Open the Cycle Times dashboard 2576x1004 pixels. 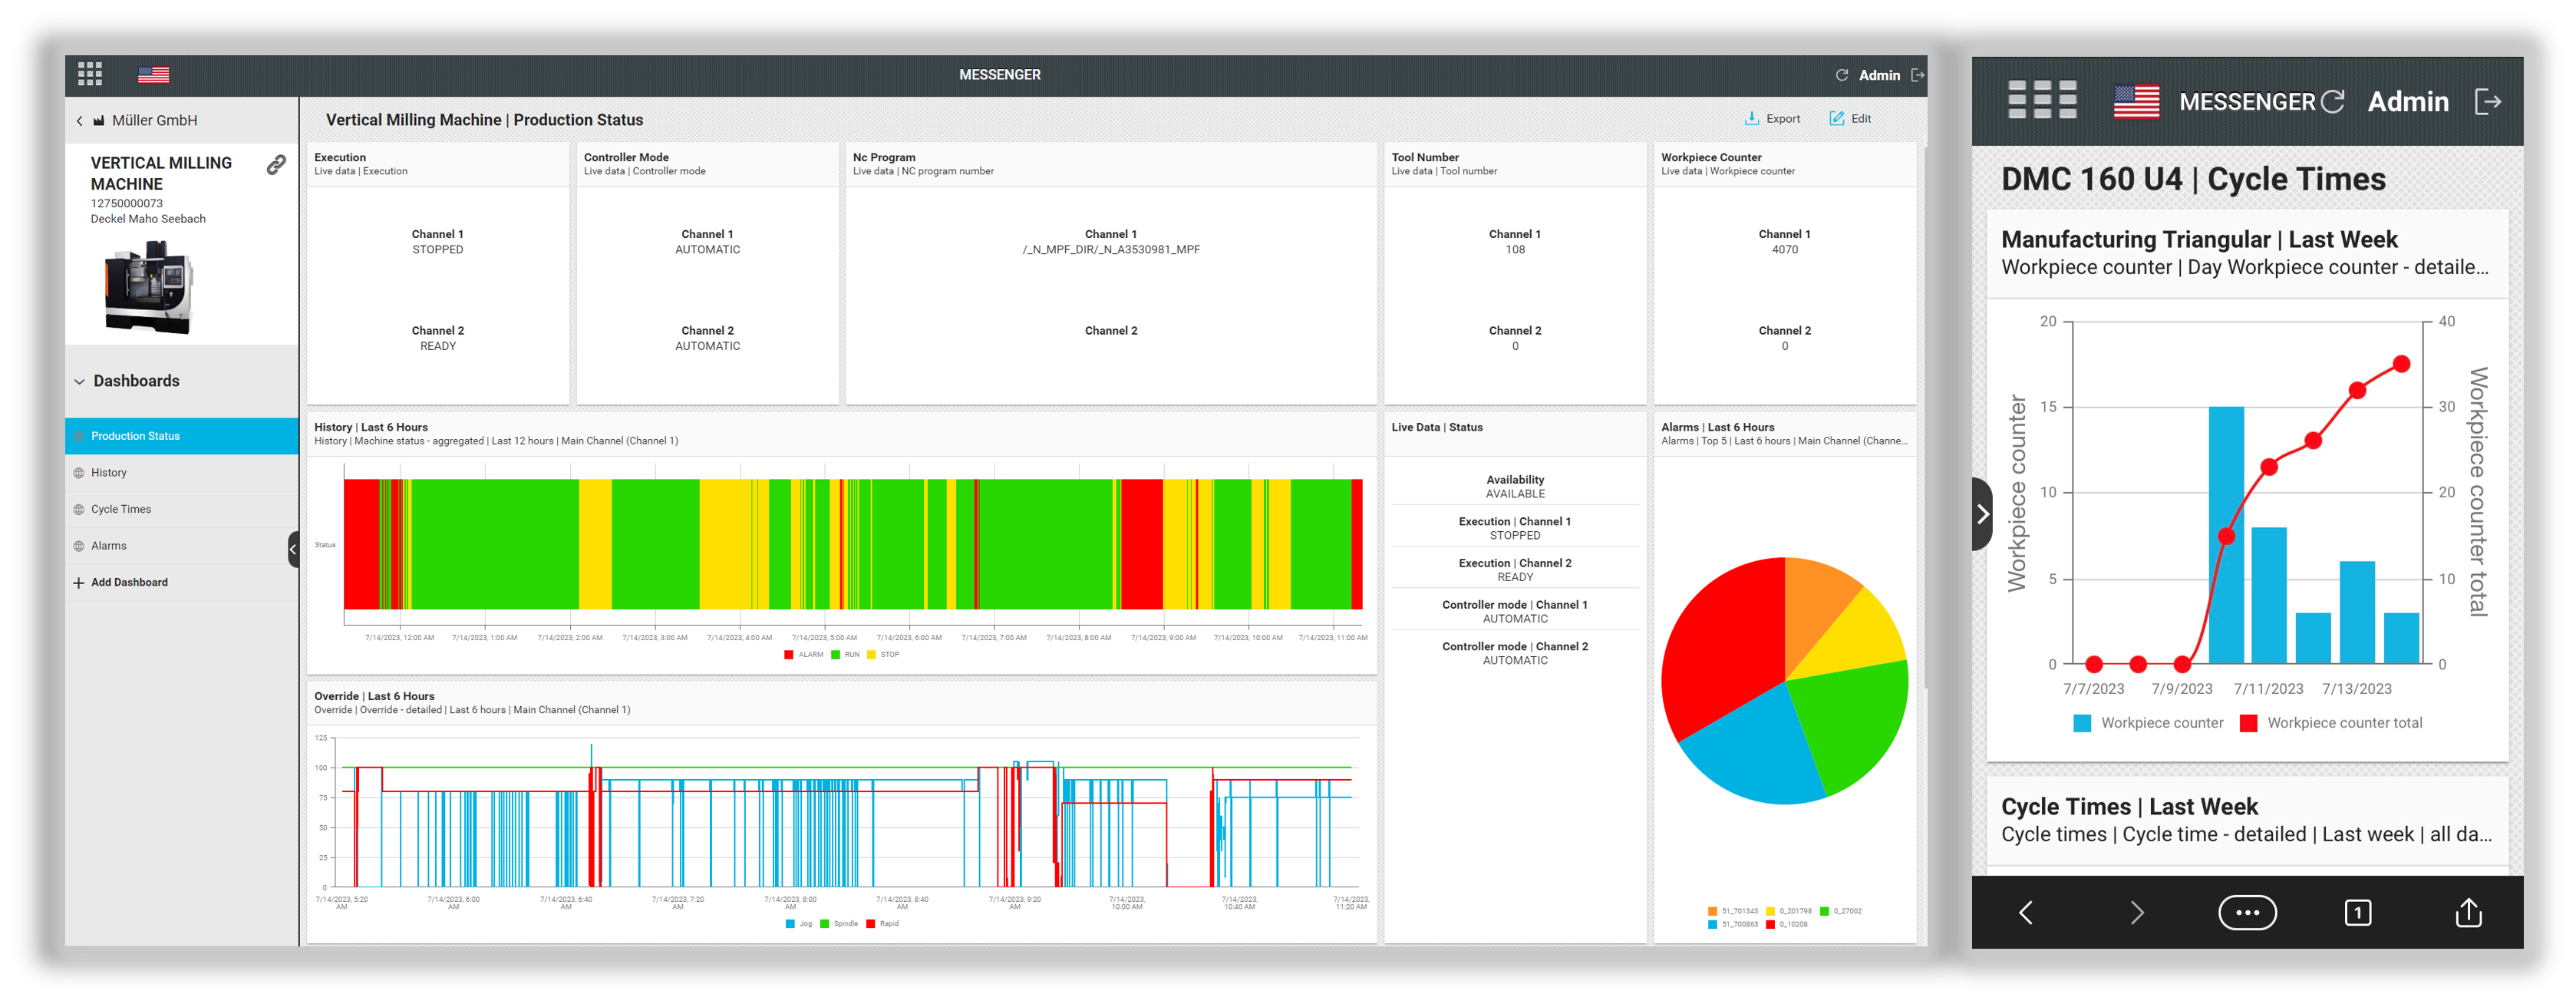click(182, 509)
